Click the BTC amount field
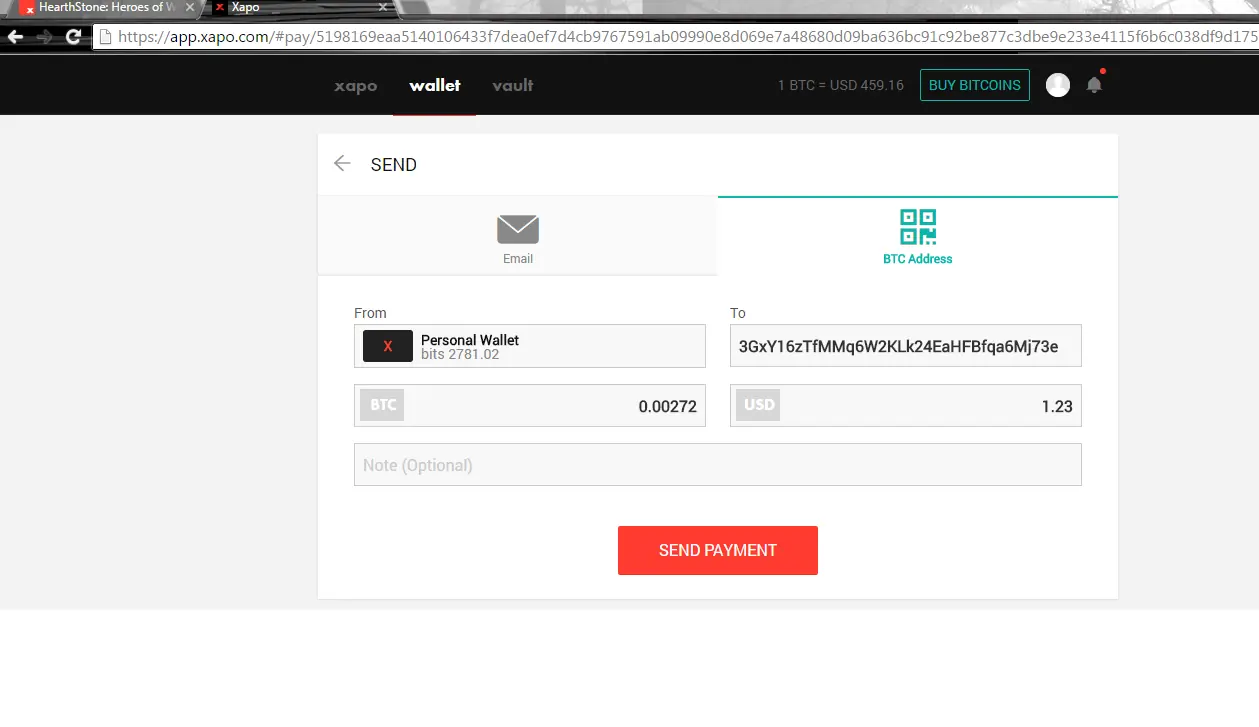Image resolution: width=1259 pixels, height=727 pixels. pyautogui.click(x=530, y=406)
